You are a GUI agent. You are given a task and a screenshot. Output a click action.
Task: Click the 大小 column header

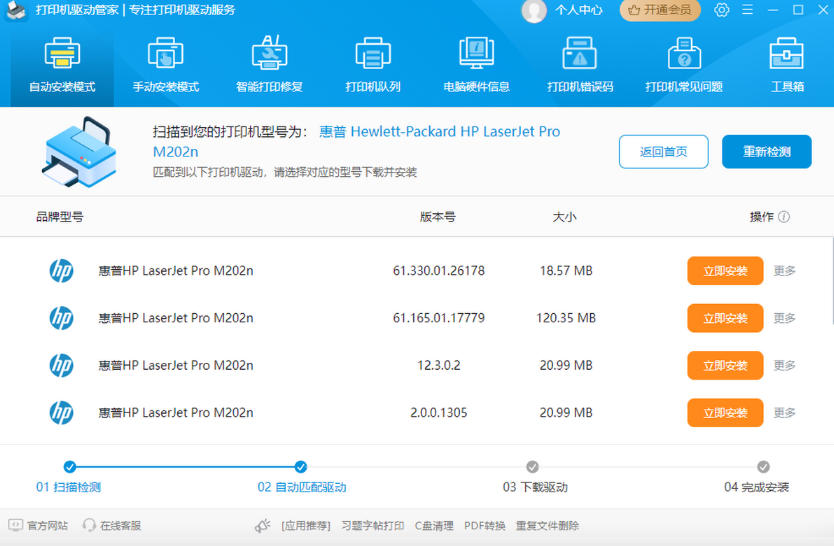pyautogui.click(x=564, y=216)
